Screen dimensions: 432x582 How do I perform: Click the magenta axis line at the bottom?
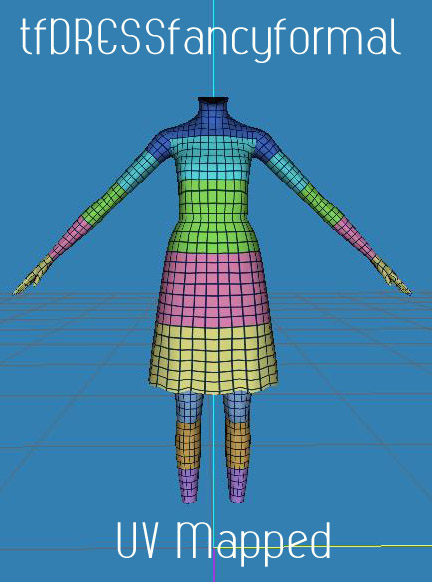coord(214,568)
